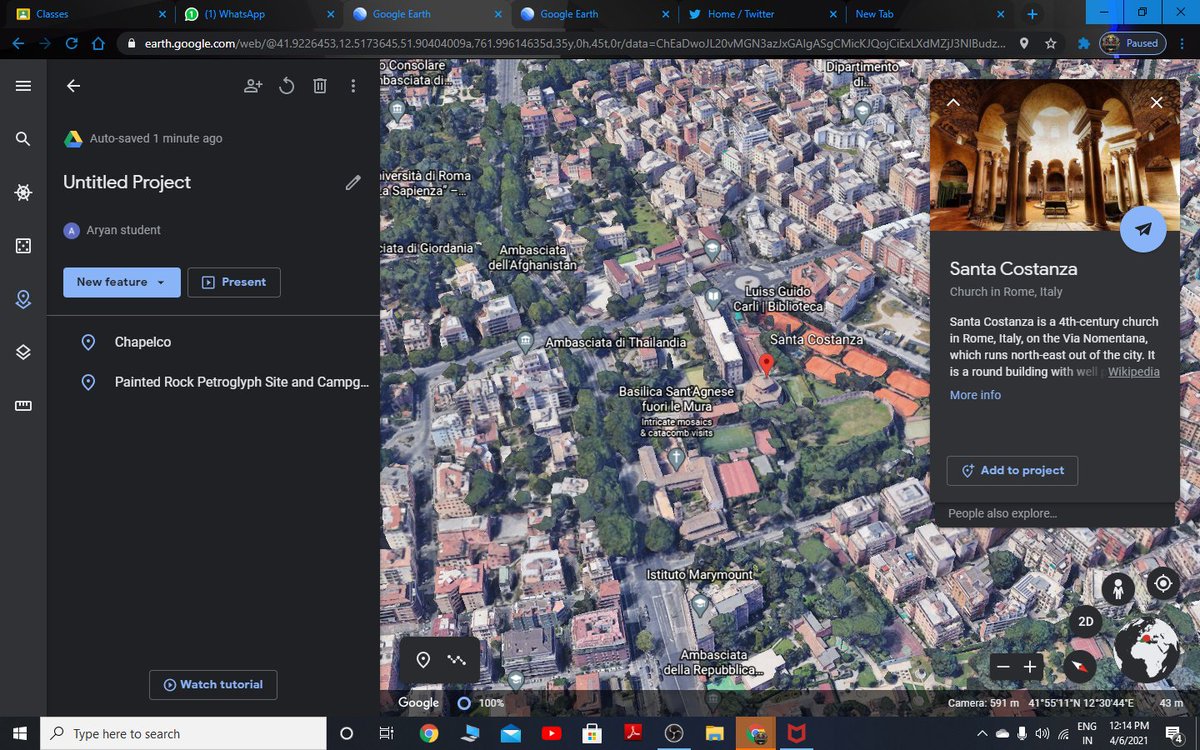Click the Present button
This screenshot has height=750, width=1200.
coord(234,282)
